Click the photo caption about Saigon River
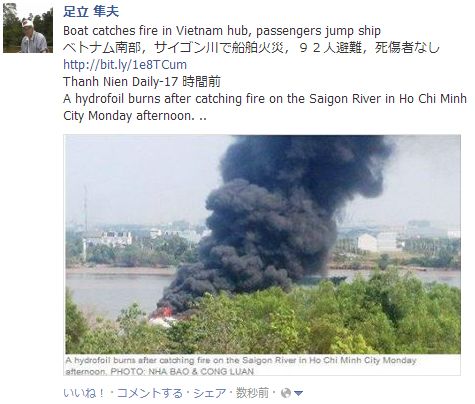This screenshot has height=404, width=475. pos(241,366)
